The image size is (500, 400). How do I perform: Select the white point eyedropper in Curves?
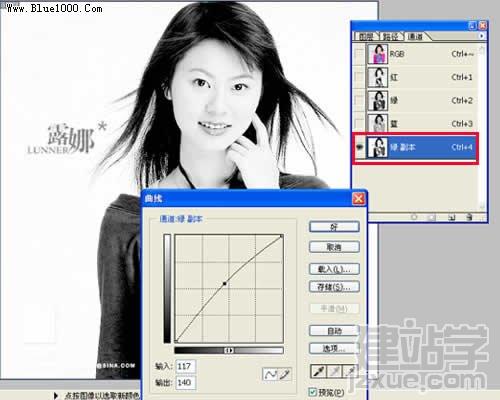[x=350, y=371]
